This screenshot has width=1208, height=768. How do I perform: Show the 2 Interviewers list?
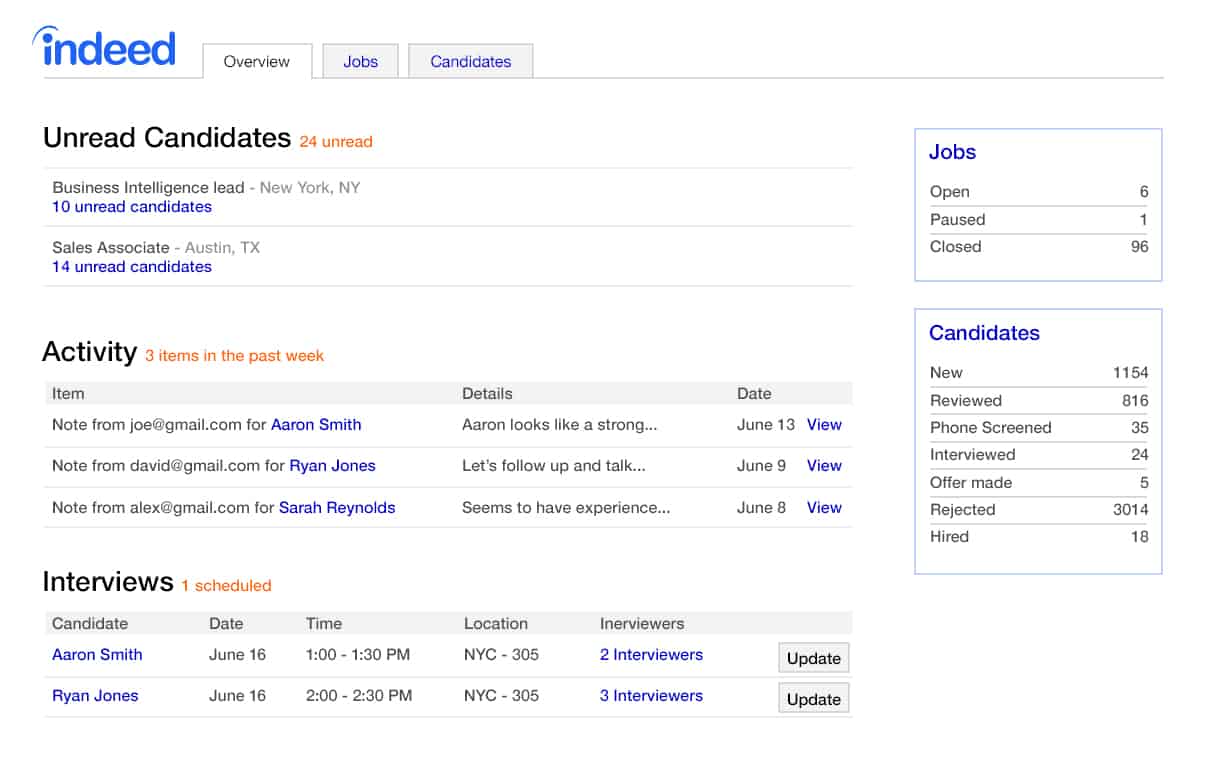click(x=651, y=655)
